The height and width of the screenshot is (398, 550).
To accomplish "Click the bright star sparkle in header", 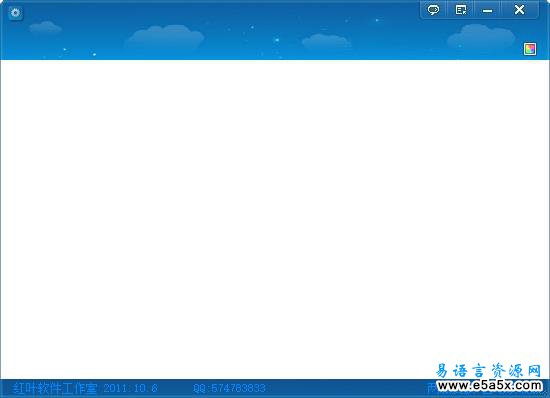I will tap(277, 40).
